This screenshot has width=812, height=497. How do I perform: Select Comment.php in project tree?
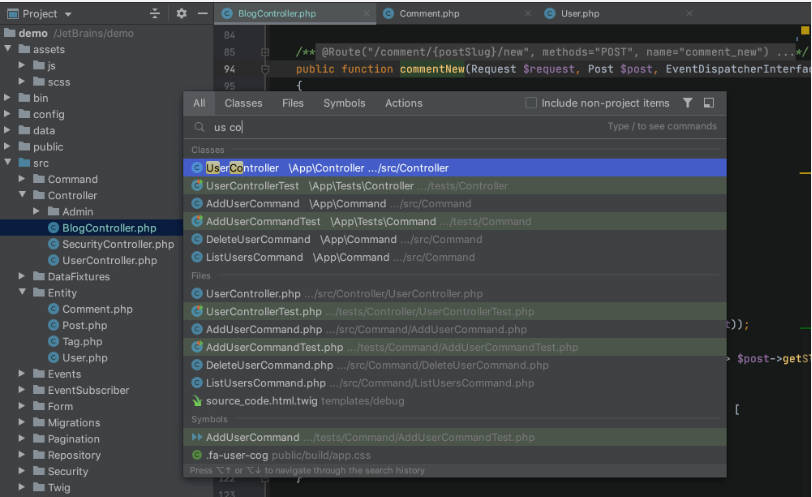(x=97, y=309)
